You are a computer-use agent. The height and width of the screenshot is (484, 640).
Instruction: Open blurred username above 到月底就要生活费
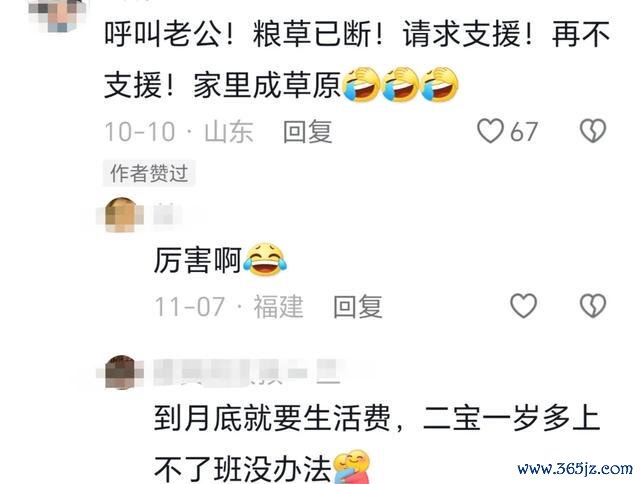click(x=247, y=372)
